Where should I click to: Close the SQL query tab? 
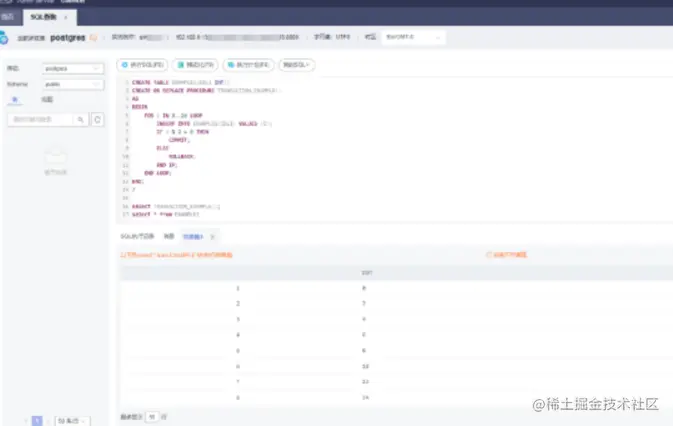[x=66, y=18]
